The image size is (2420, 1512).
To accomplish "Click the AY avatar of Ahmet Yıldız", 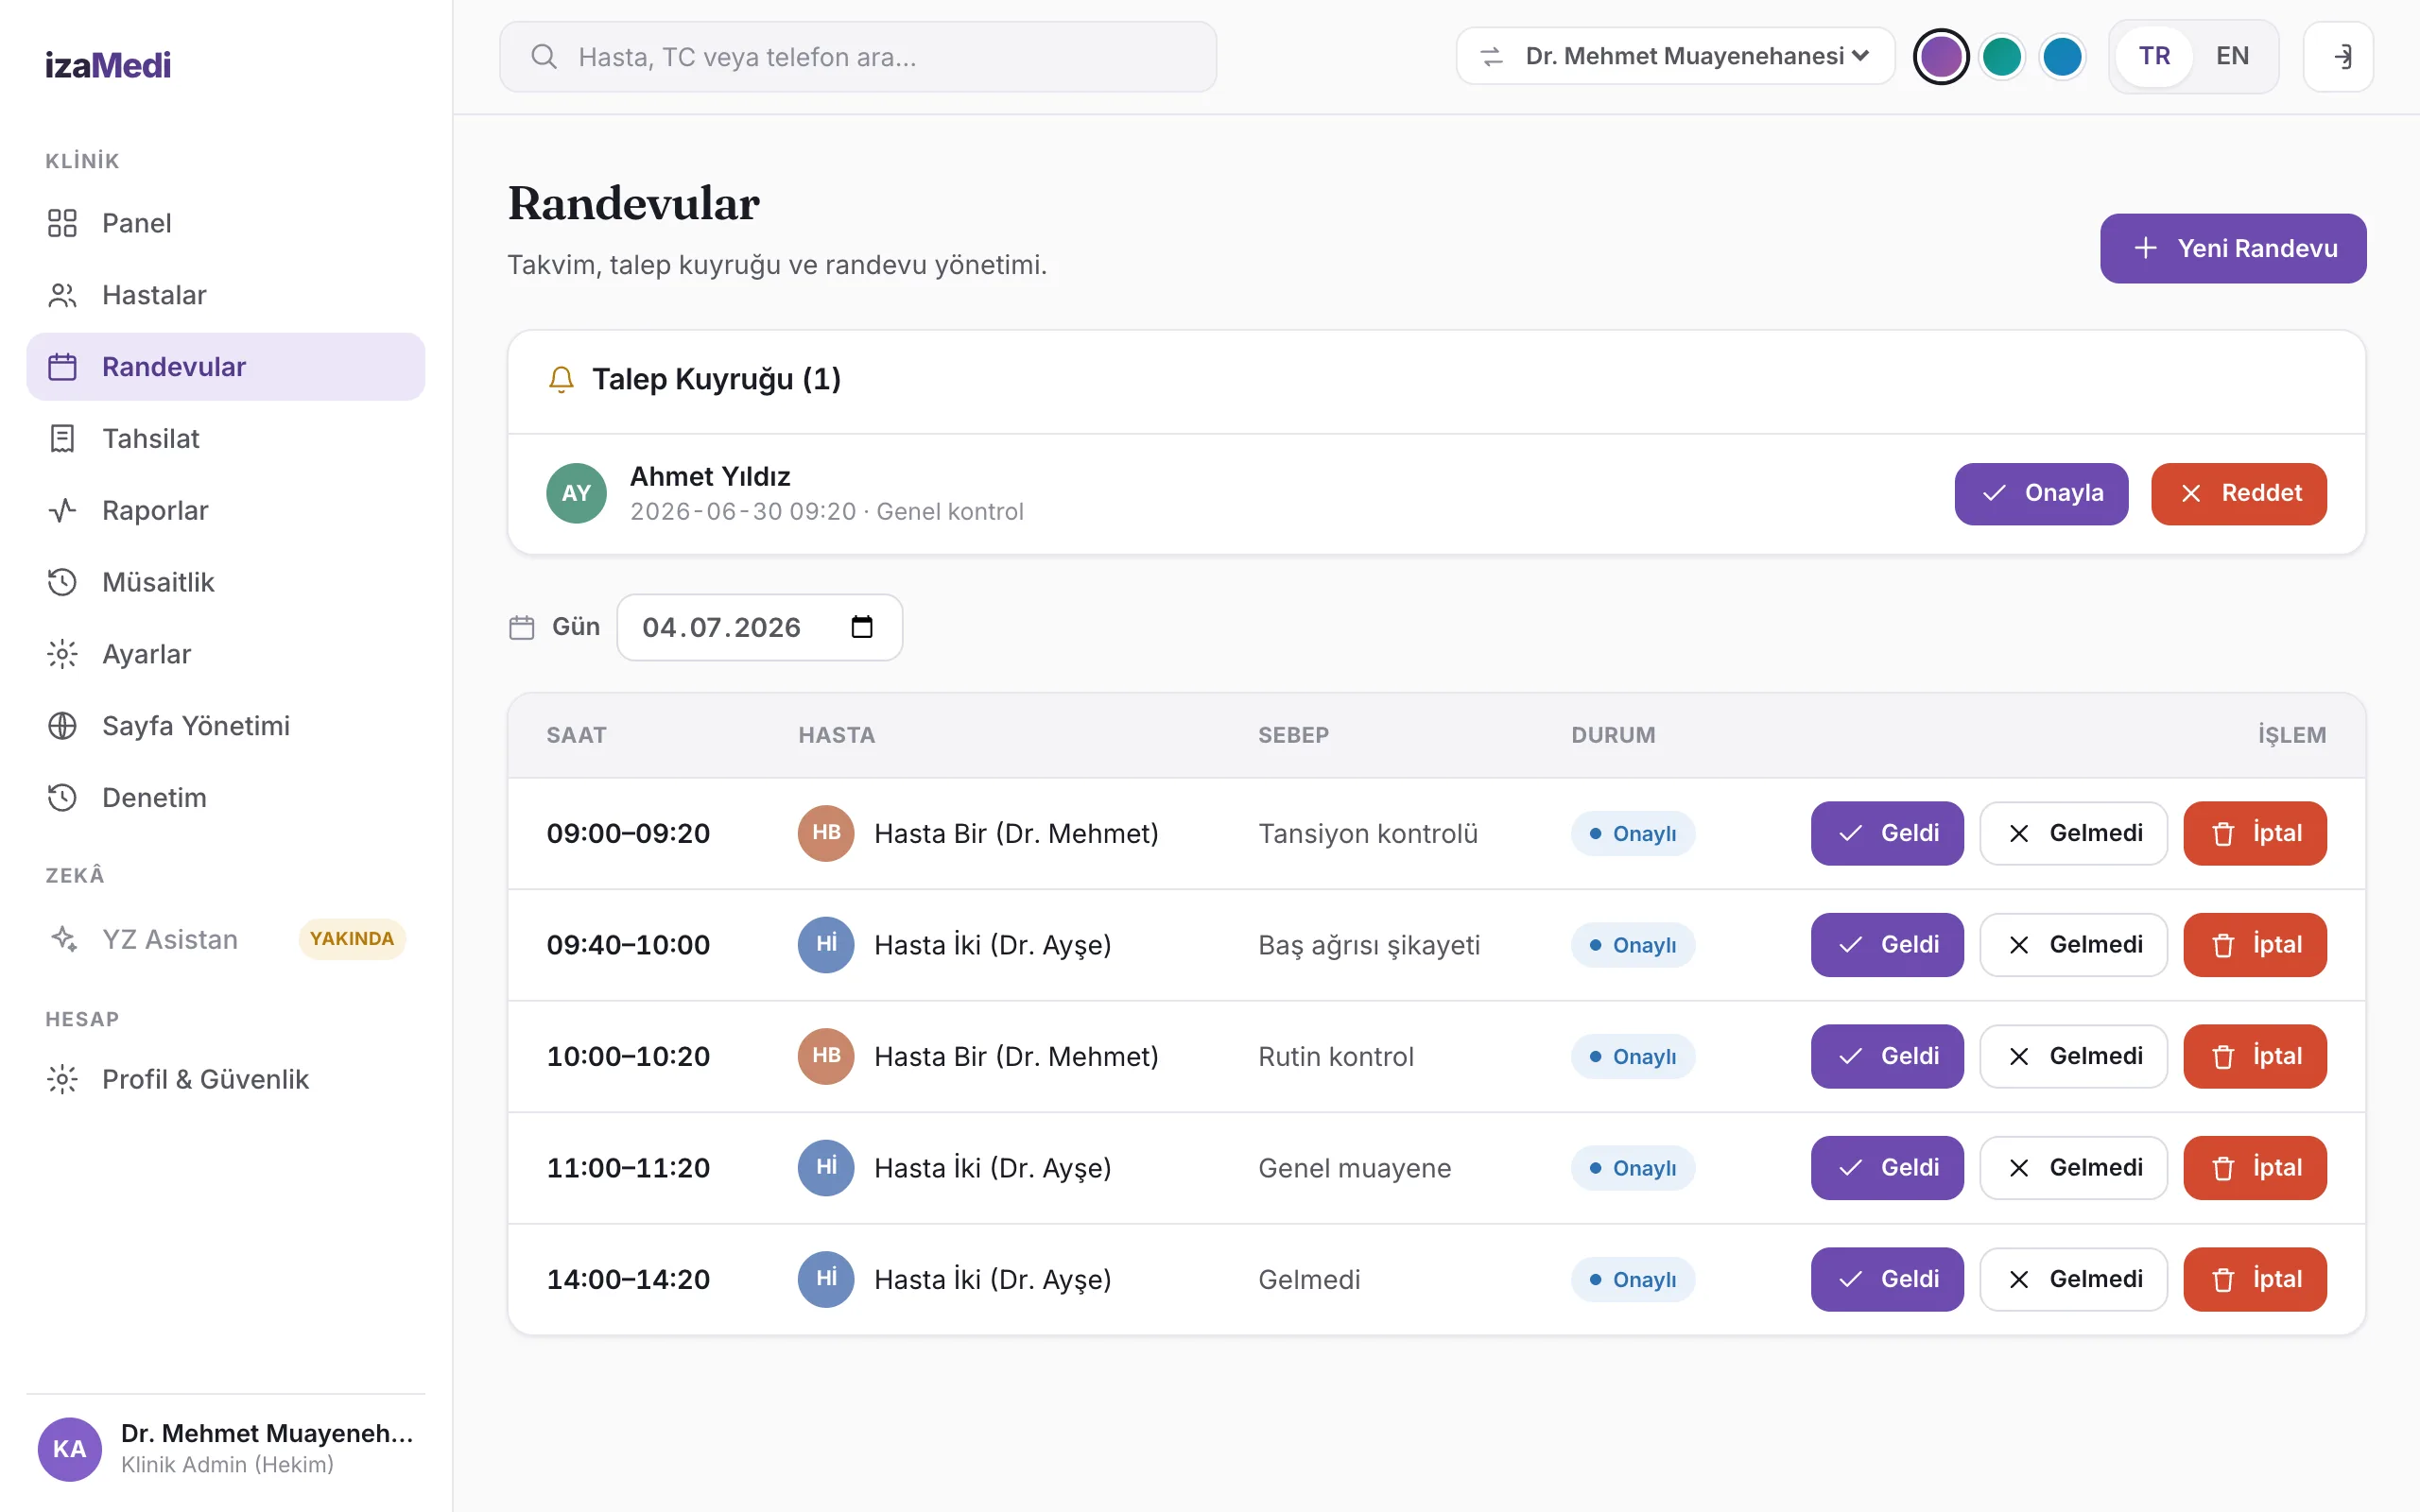I will [x=576, y=493].
